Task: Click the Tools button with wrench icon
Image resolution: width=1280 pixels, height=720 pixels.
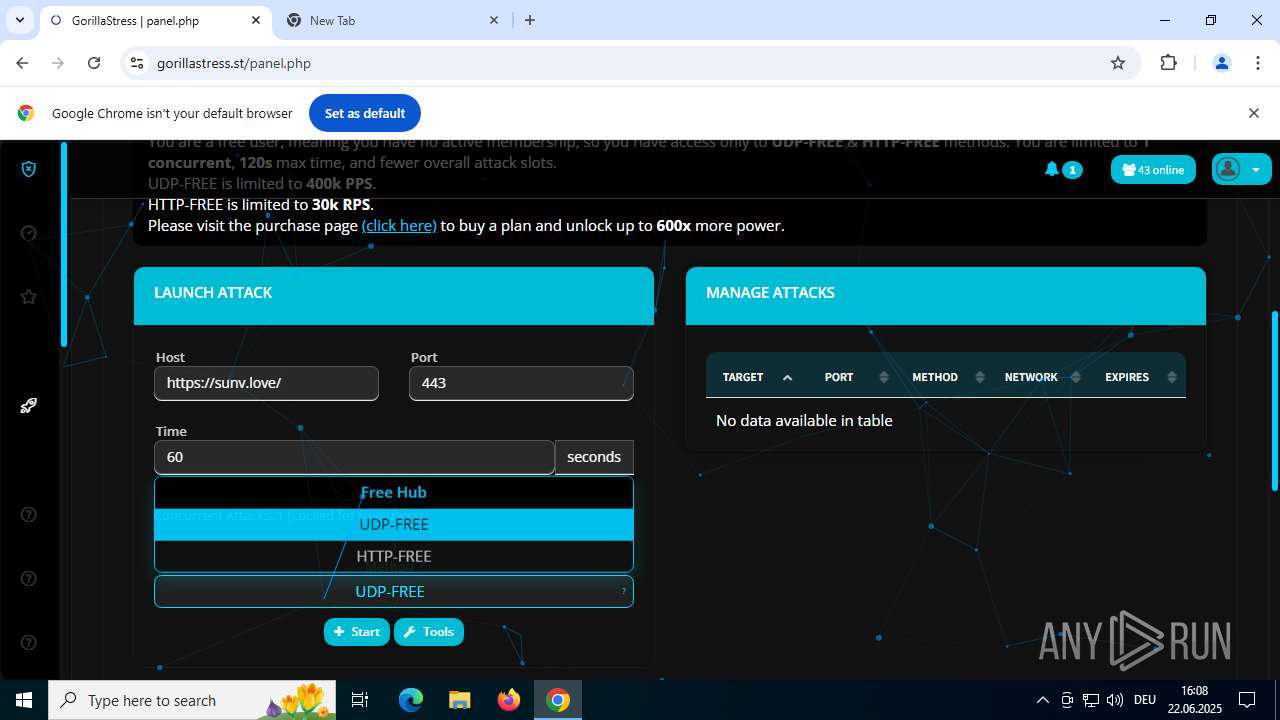Action: tap(429, 632)
